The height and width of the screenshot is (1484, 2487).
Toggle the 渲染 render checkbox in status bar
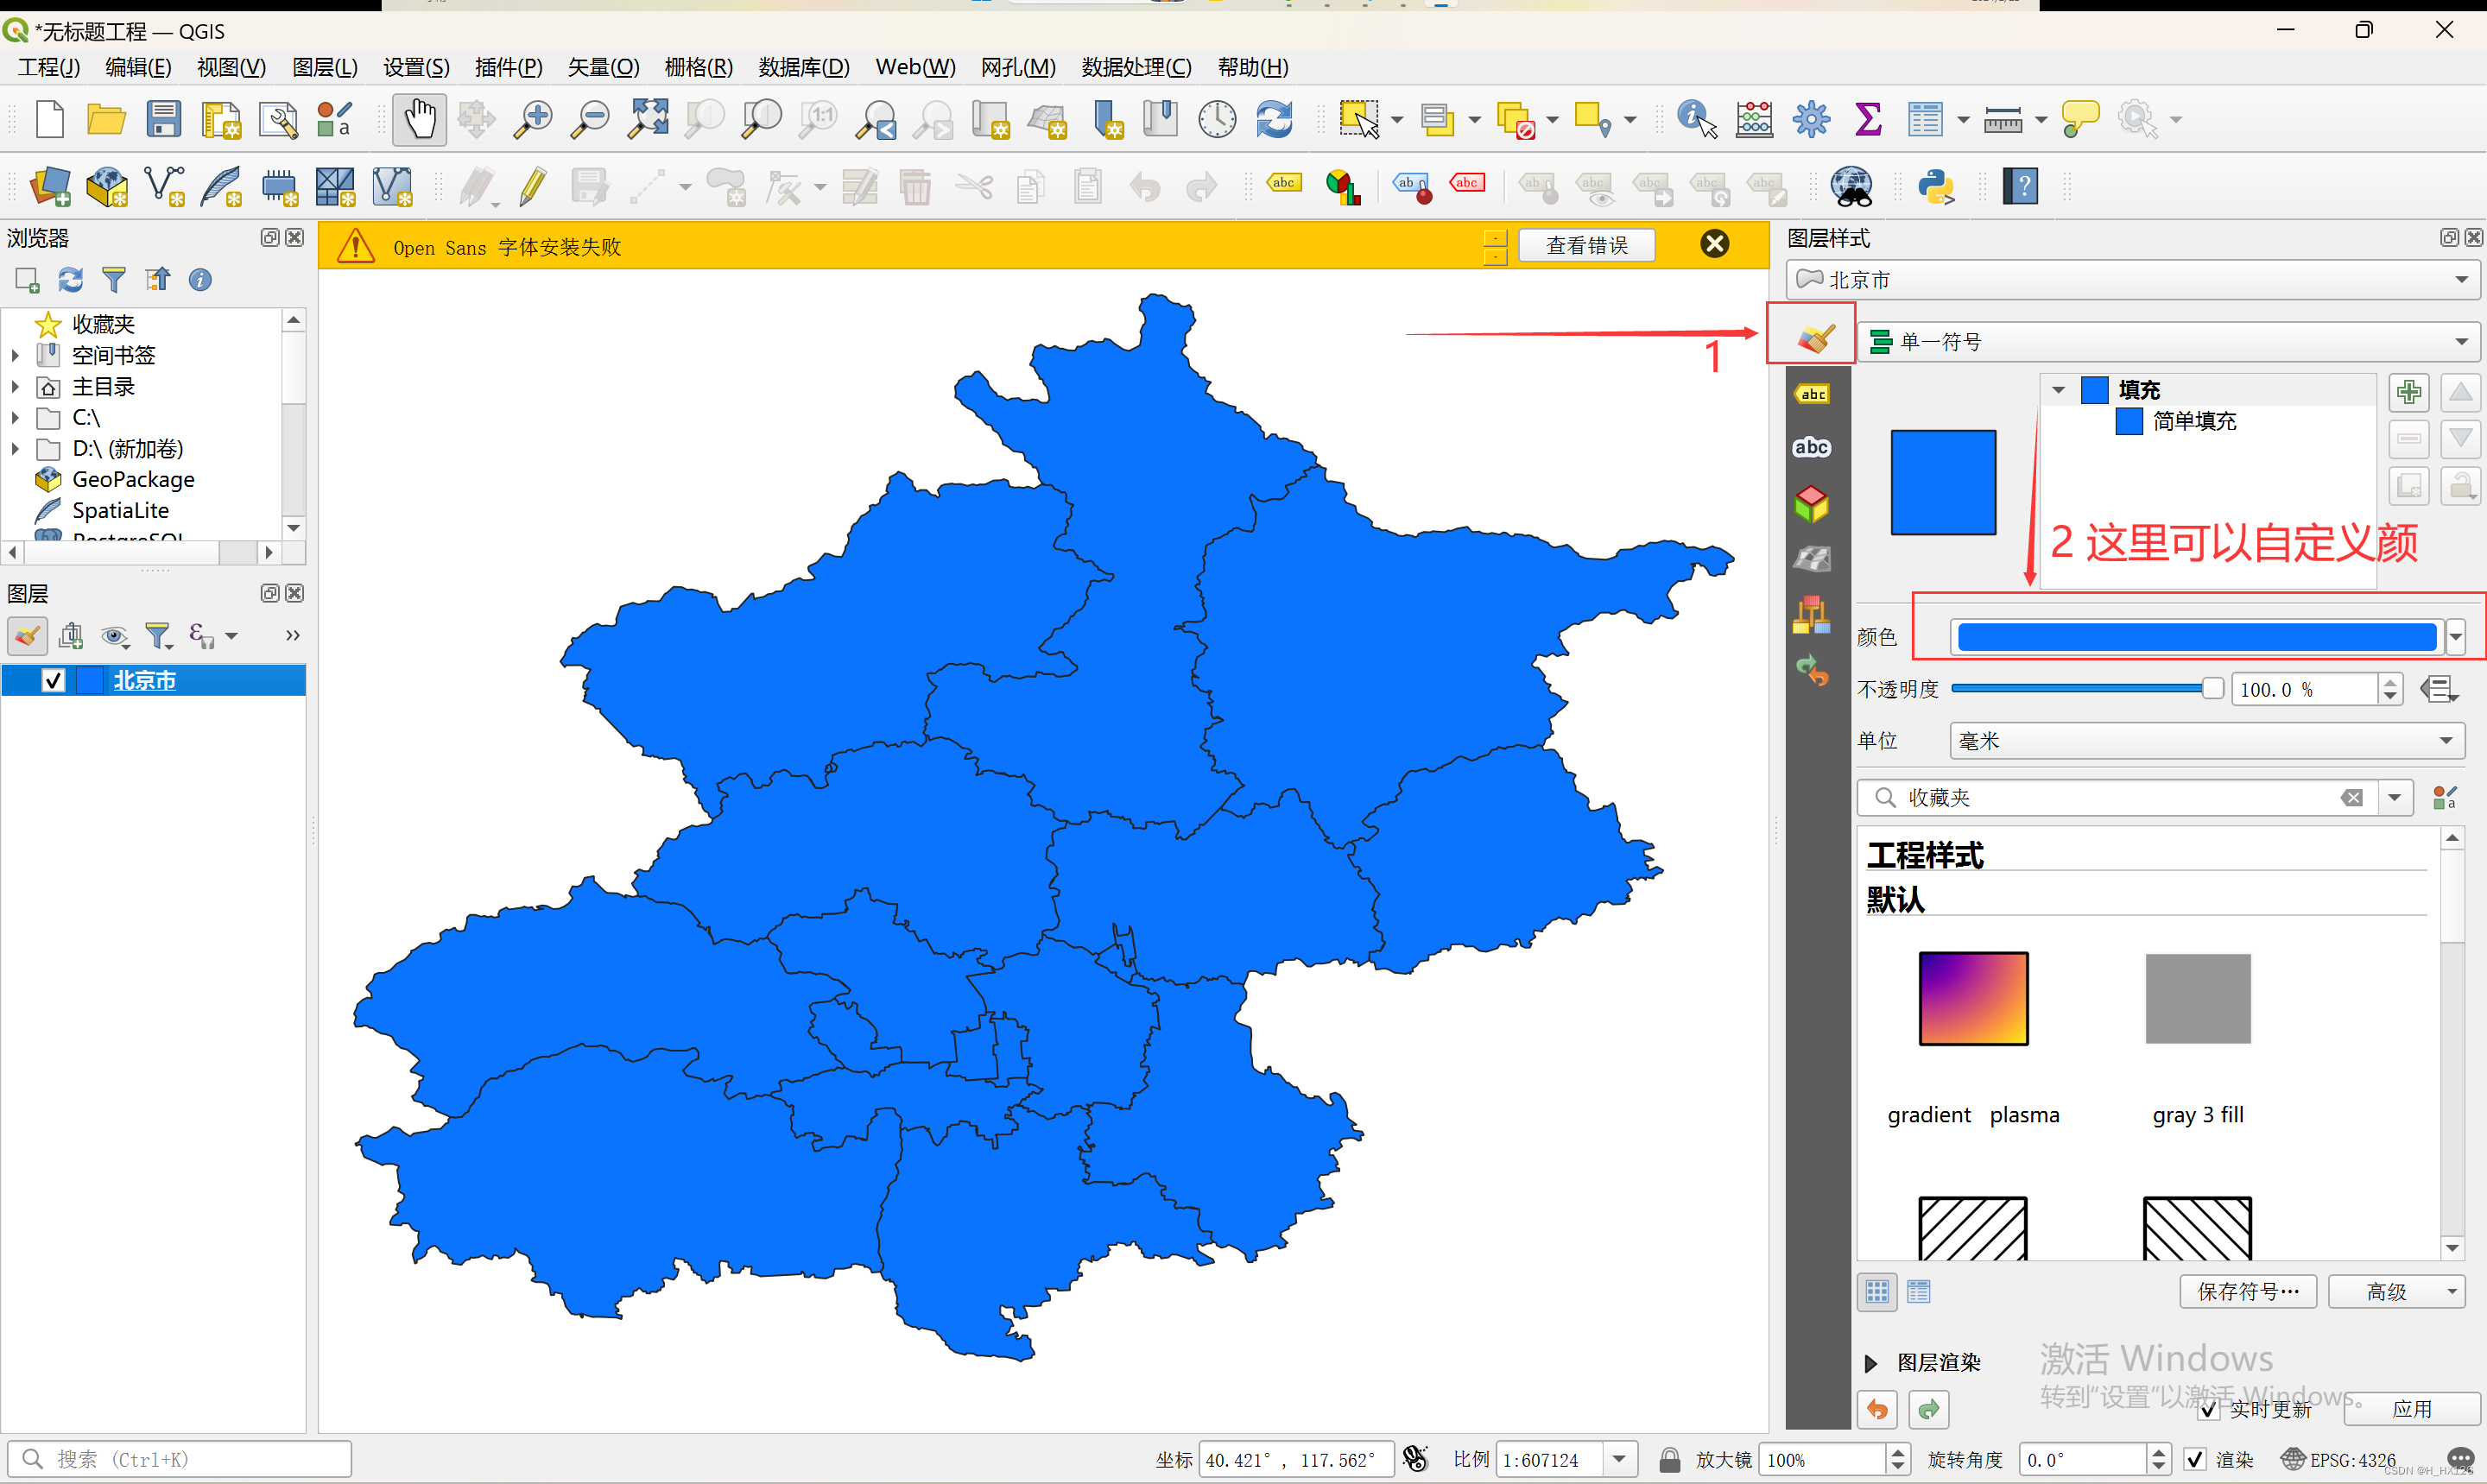[2194, 1459]
